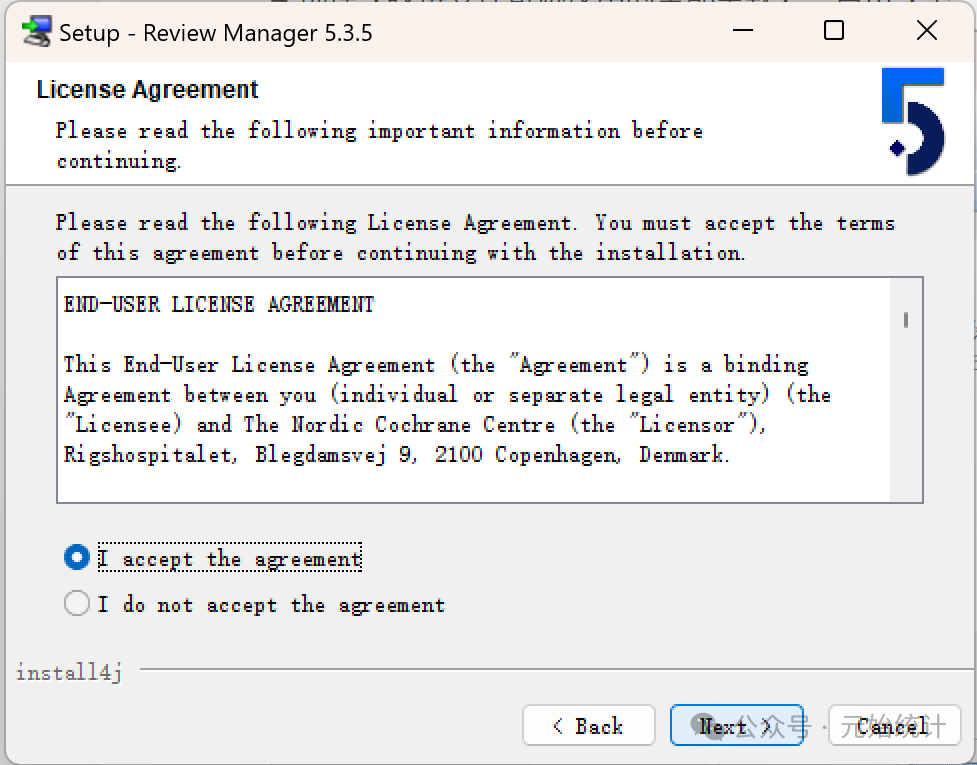Click the "END-USER LICENSE AGREEMENT" heading line
The image size is (977, 765).
tap(219, 305)
